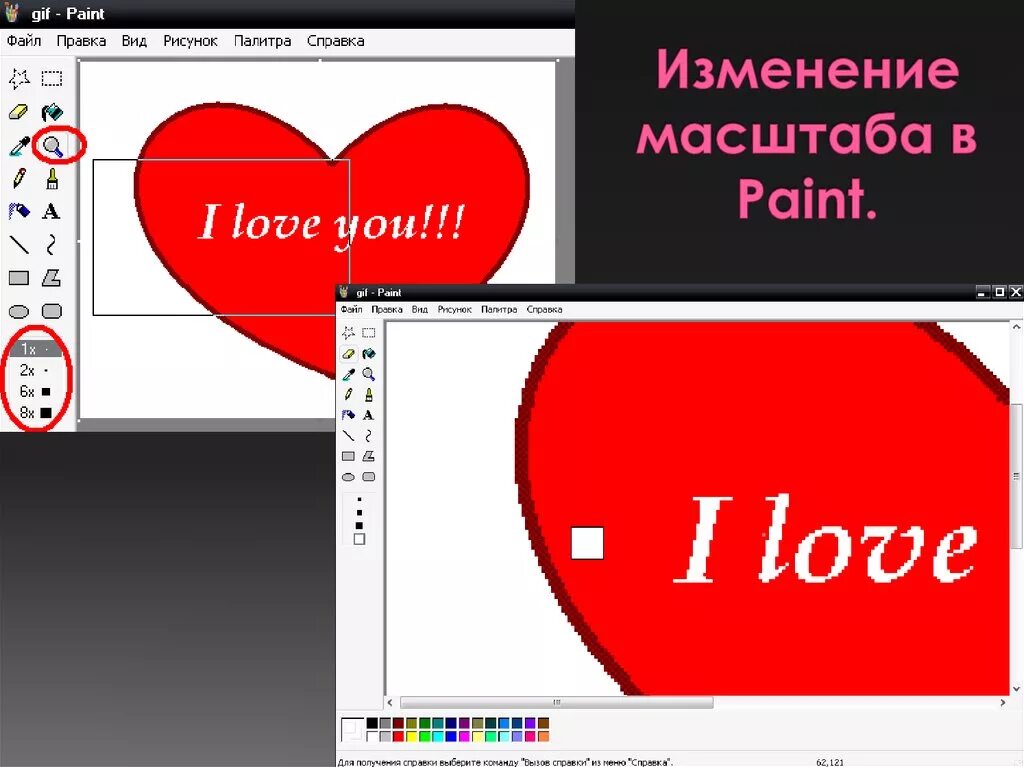Open Правка menu in front Paint window
The height and width of the screenshot is (767, 1024).
pos(387,310)
